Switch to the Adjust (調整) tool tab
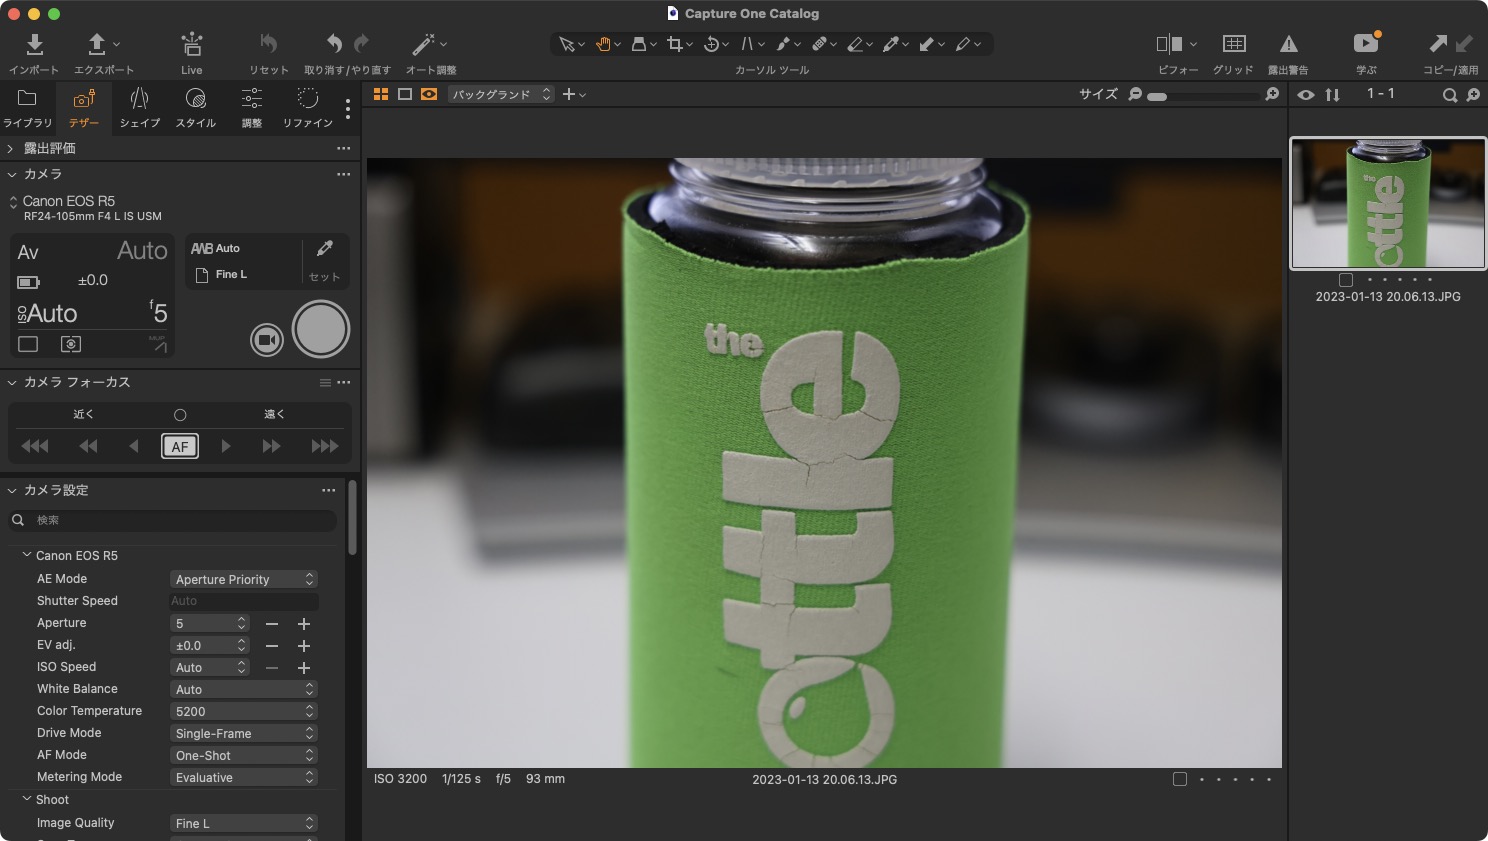The width and height of the screenshot is (1488, 841). pyautogui.click(x=252, y=107)
